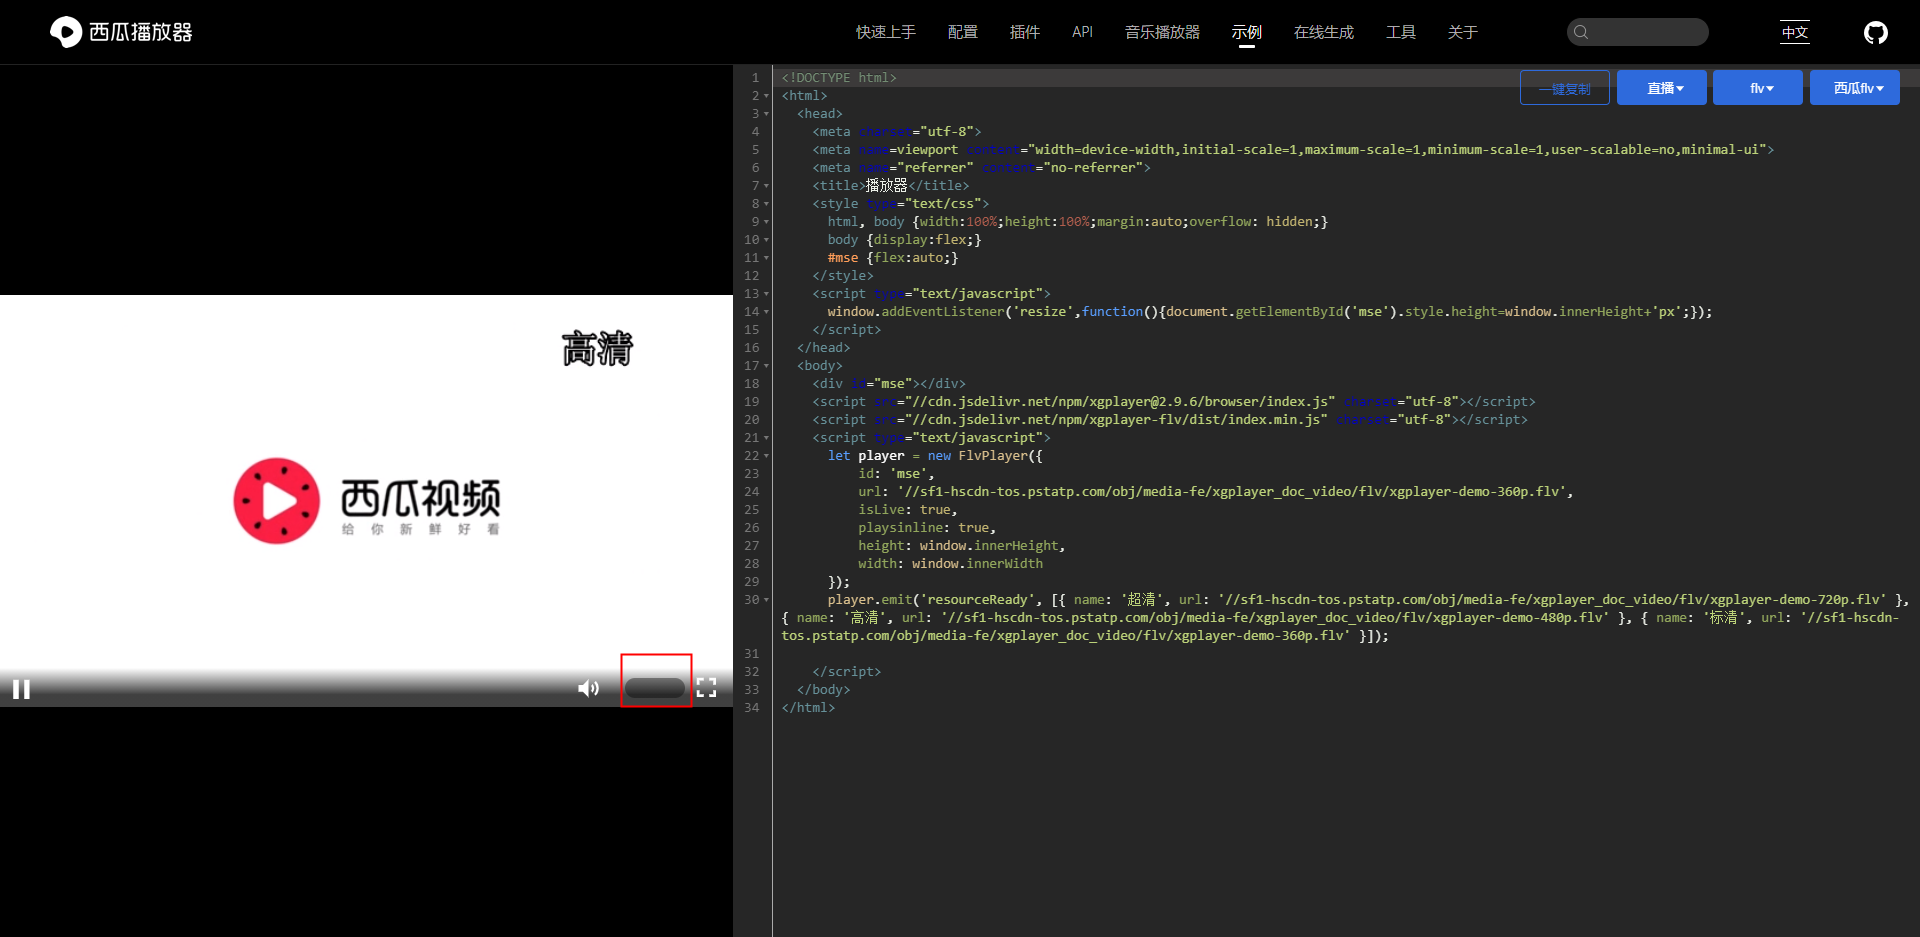The image size is (1920, 937).
Task: Click 'let player = new FlvPlayer({' line
Action: tap(935, 456)
